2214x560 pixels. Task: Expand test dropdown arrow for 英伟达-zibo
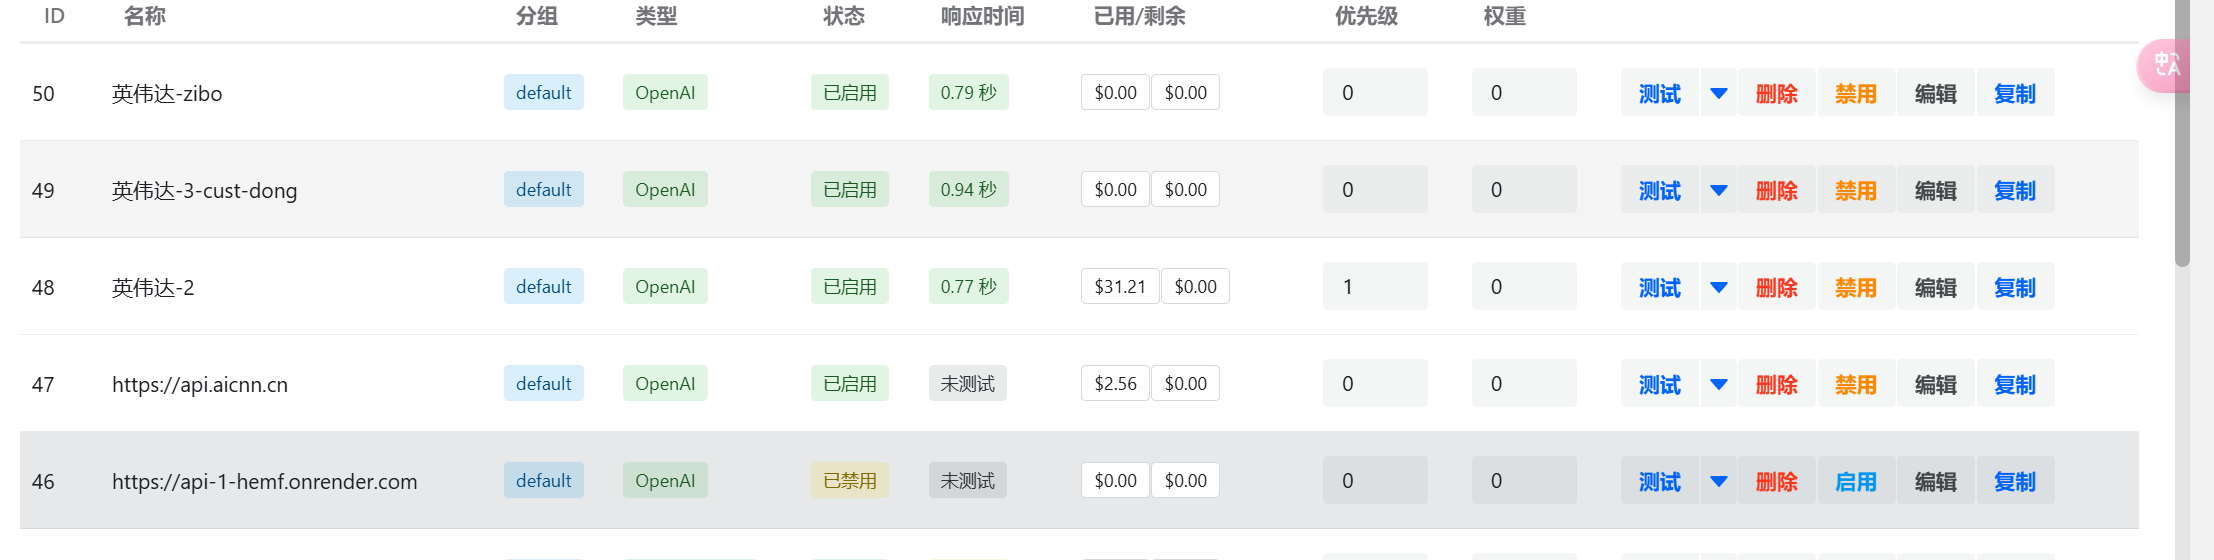tap(1719, 93)
